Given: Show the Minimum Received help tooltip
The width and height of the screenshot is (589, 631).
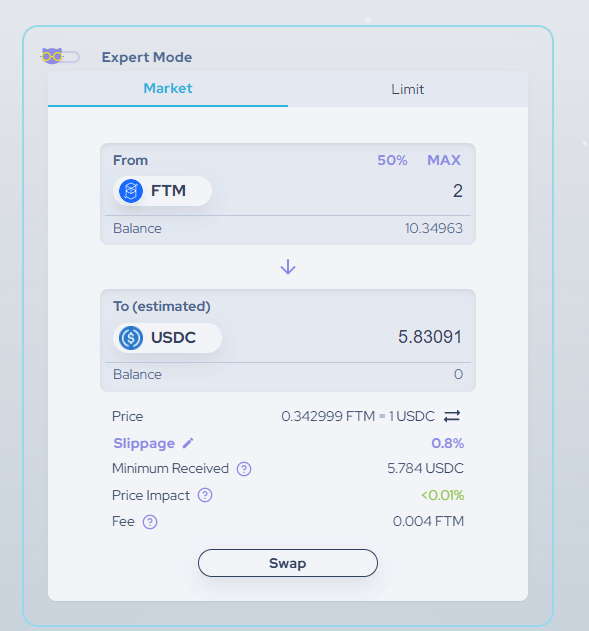Looking at the screenshot, I should point(244,469).
